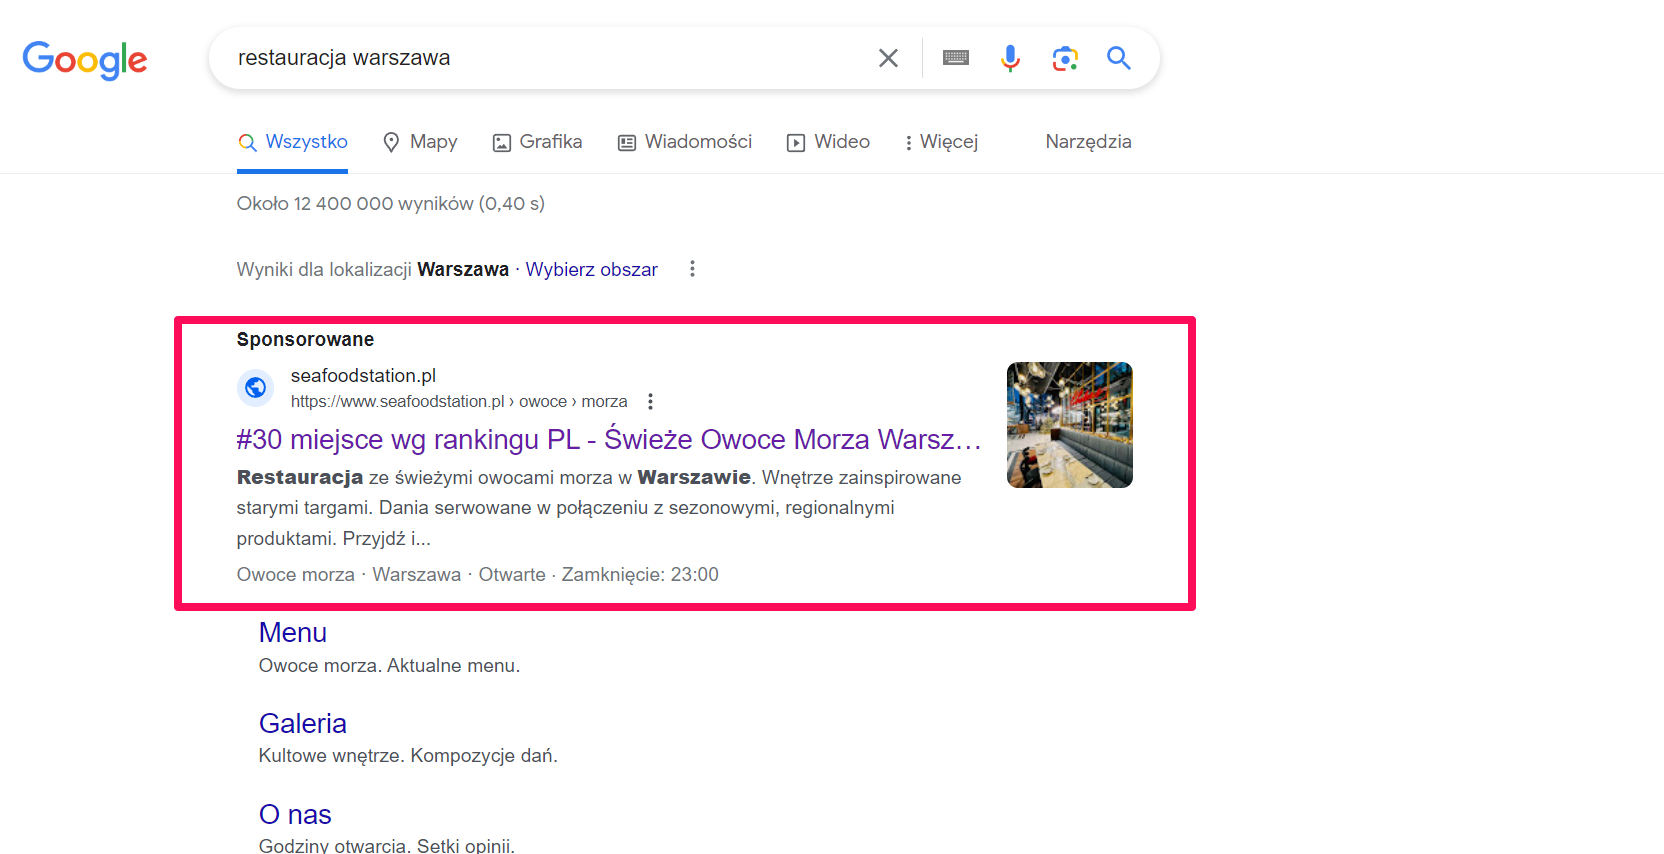Start voice search with microphone icon
The width and height of the screenshot is (1664, 854).
(x=1010, y=58)
